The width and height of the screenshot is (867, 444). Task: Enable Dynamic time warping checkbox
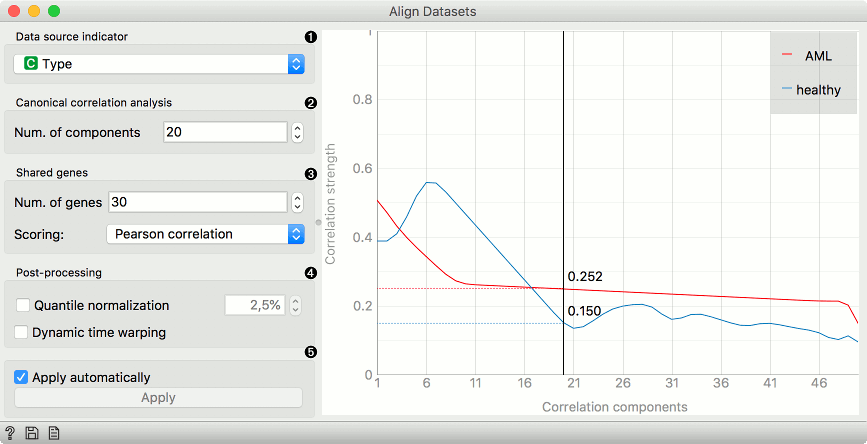21,332
